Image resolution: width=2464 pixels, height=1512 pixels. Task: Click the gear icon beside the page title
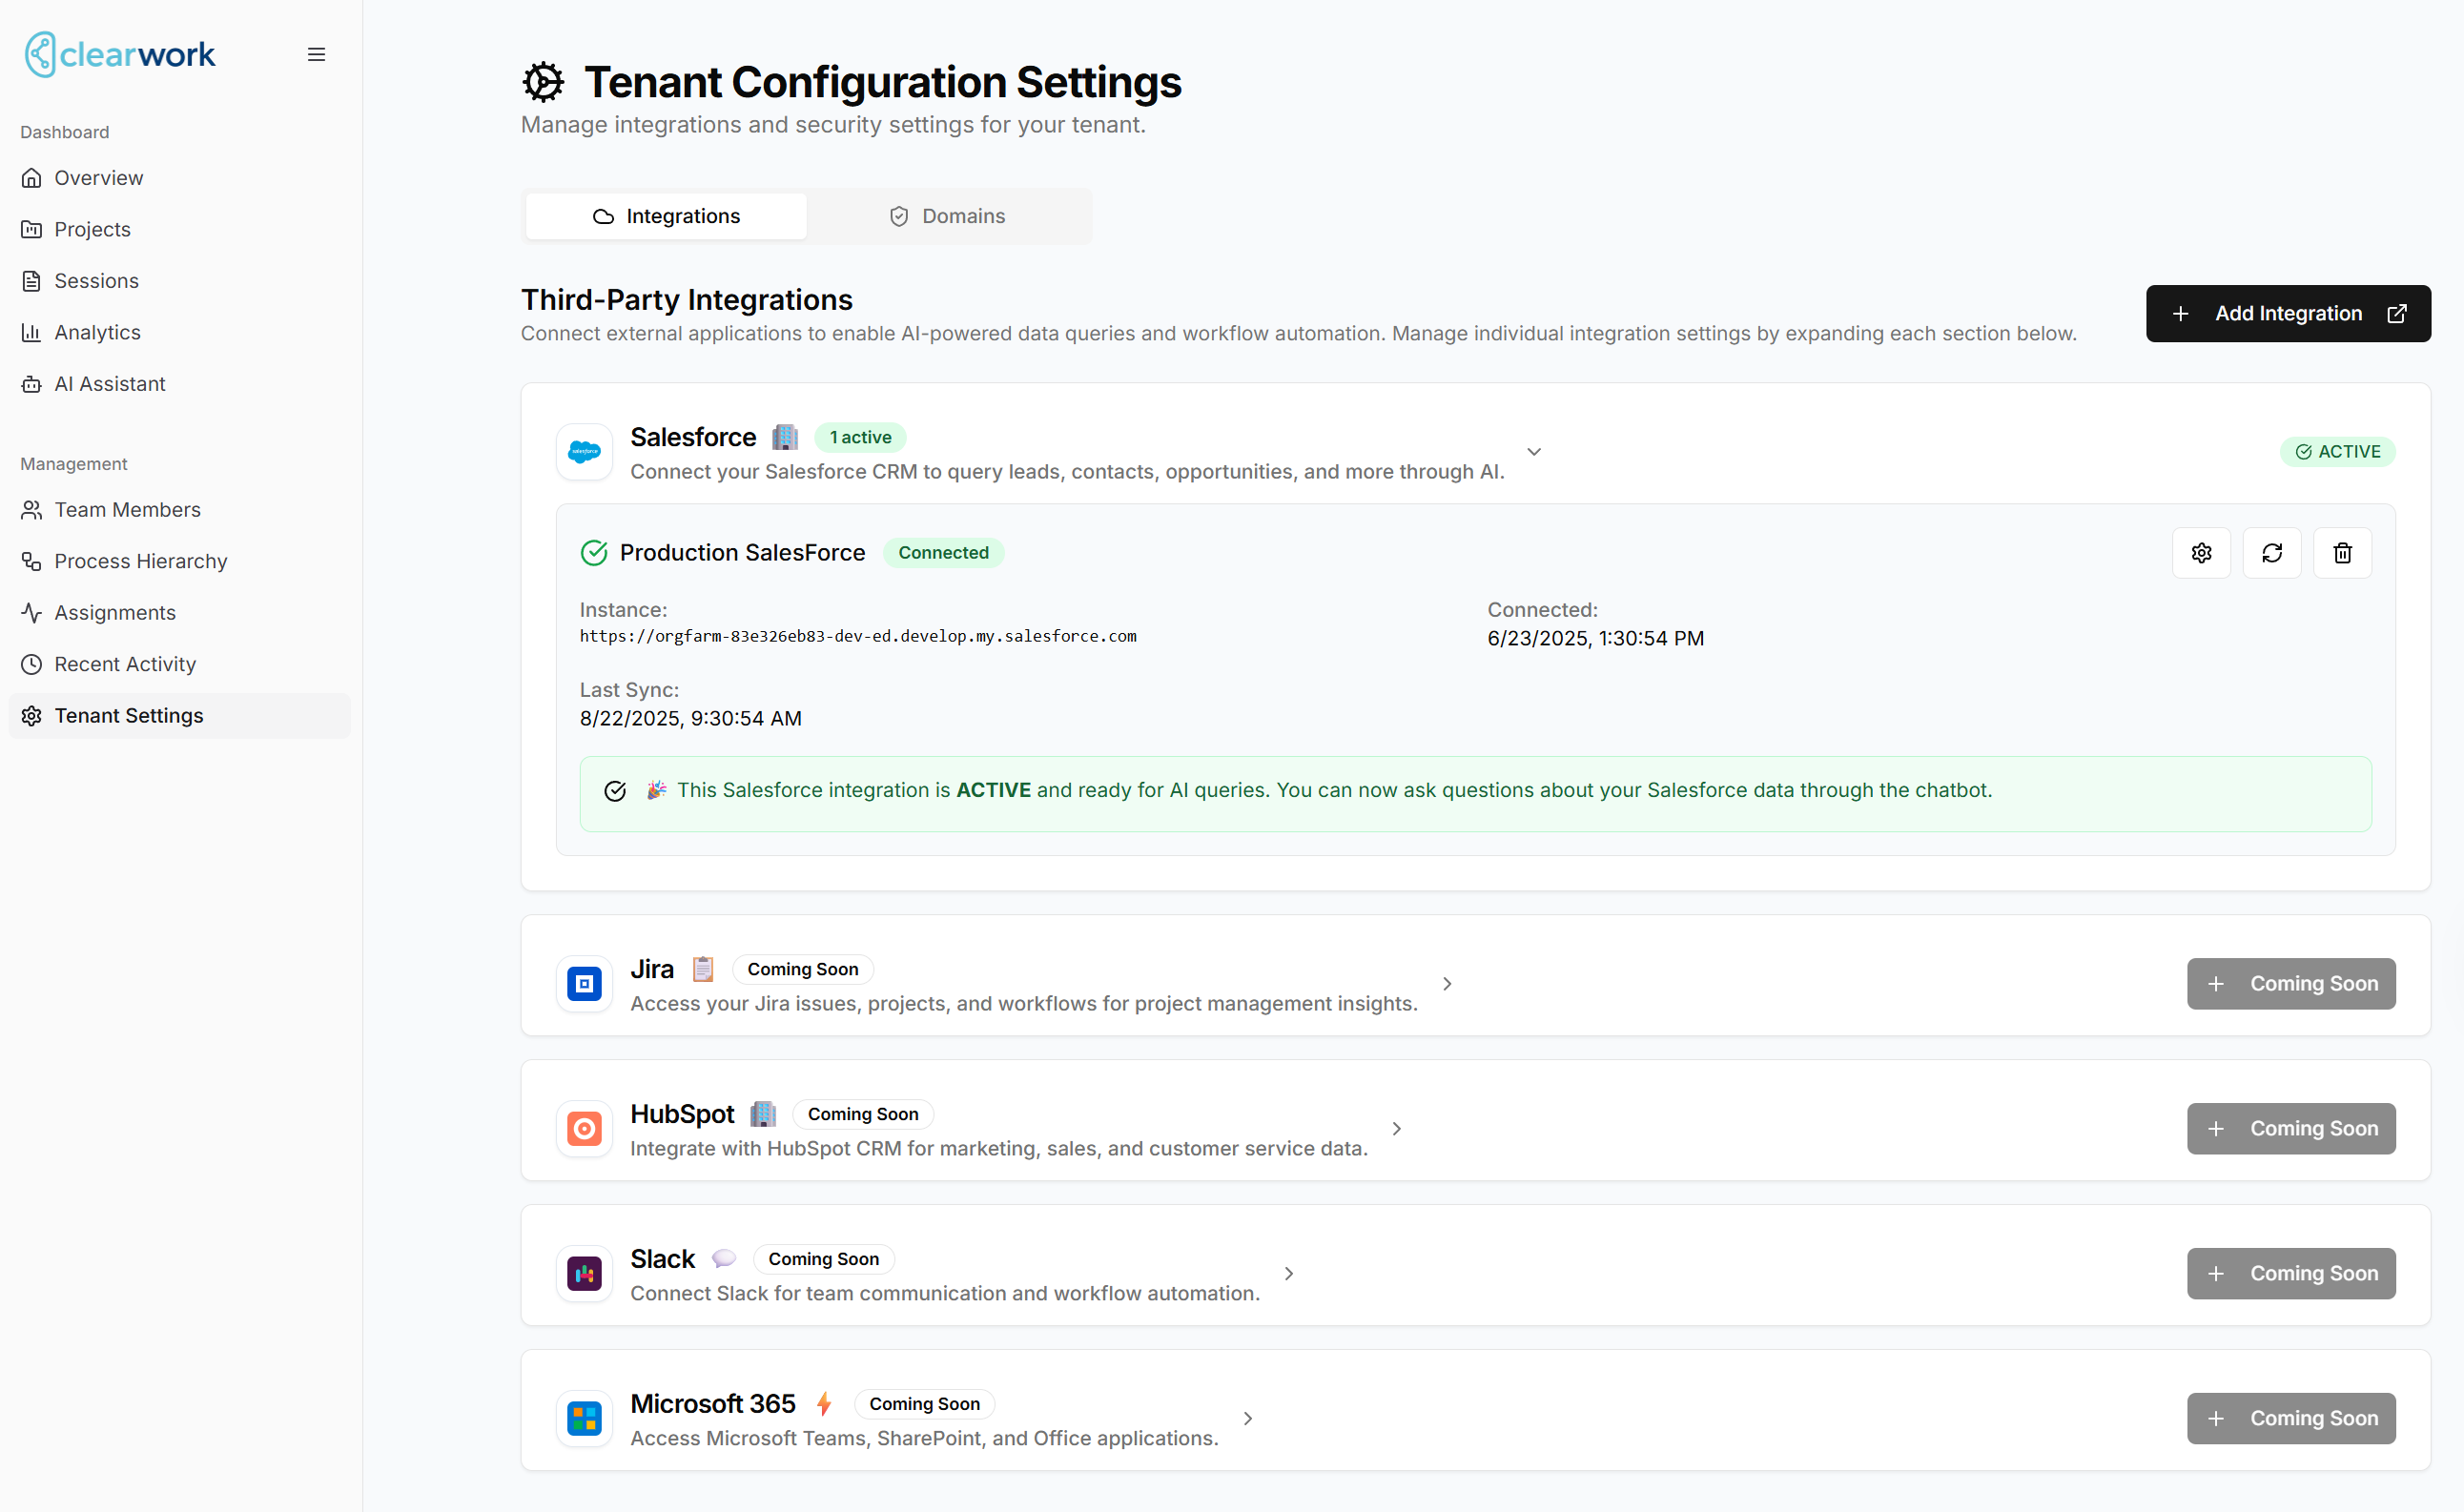point(544,82)
